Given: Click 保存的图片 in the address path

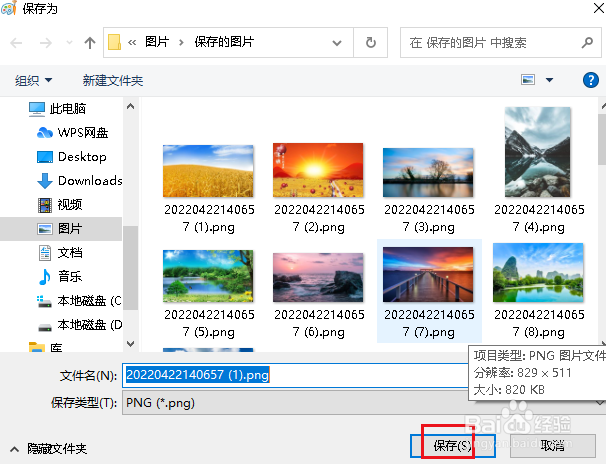Looking at the screenshot, I should (224, 42).
